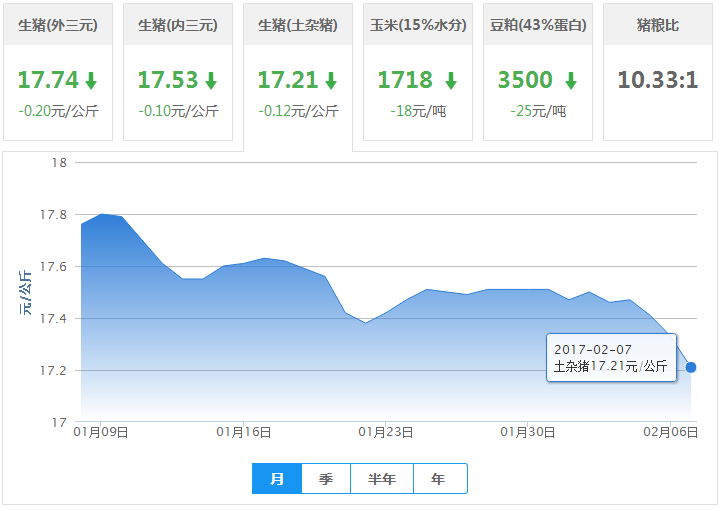
Task: Click the down arrow beside 3500
Action: point(570,81)
